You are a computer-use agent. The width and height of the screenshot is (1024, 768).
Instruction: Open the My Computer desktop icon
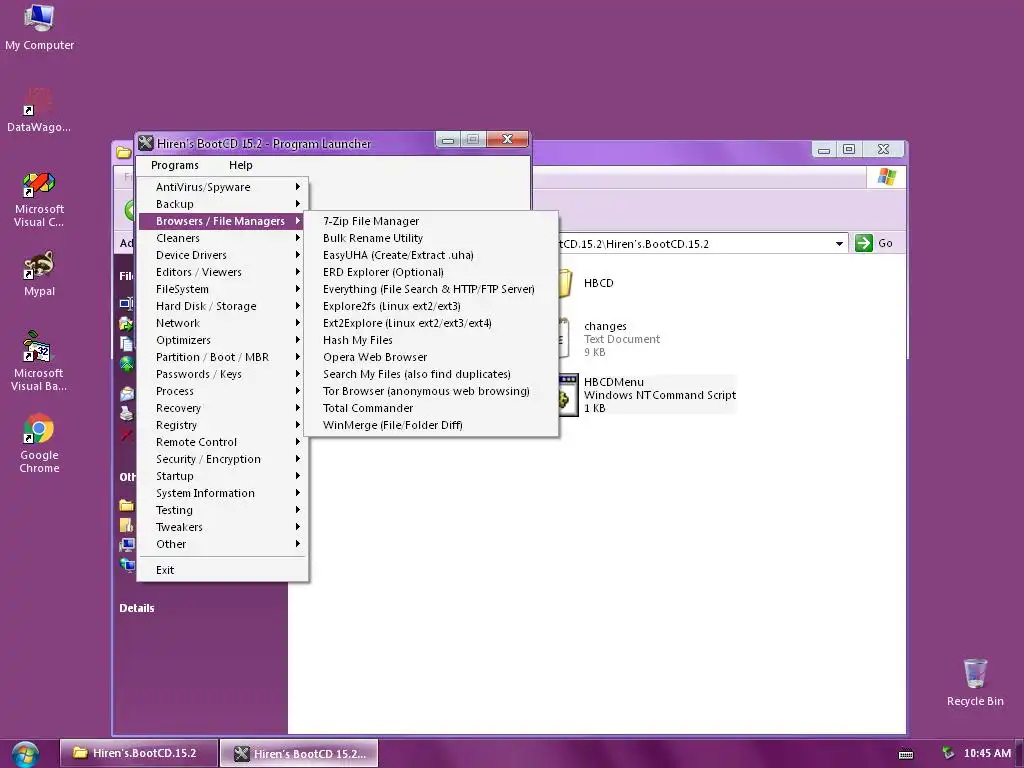coord(39,26)
